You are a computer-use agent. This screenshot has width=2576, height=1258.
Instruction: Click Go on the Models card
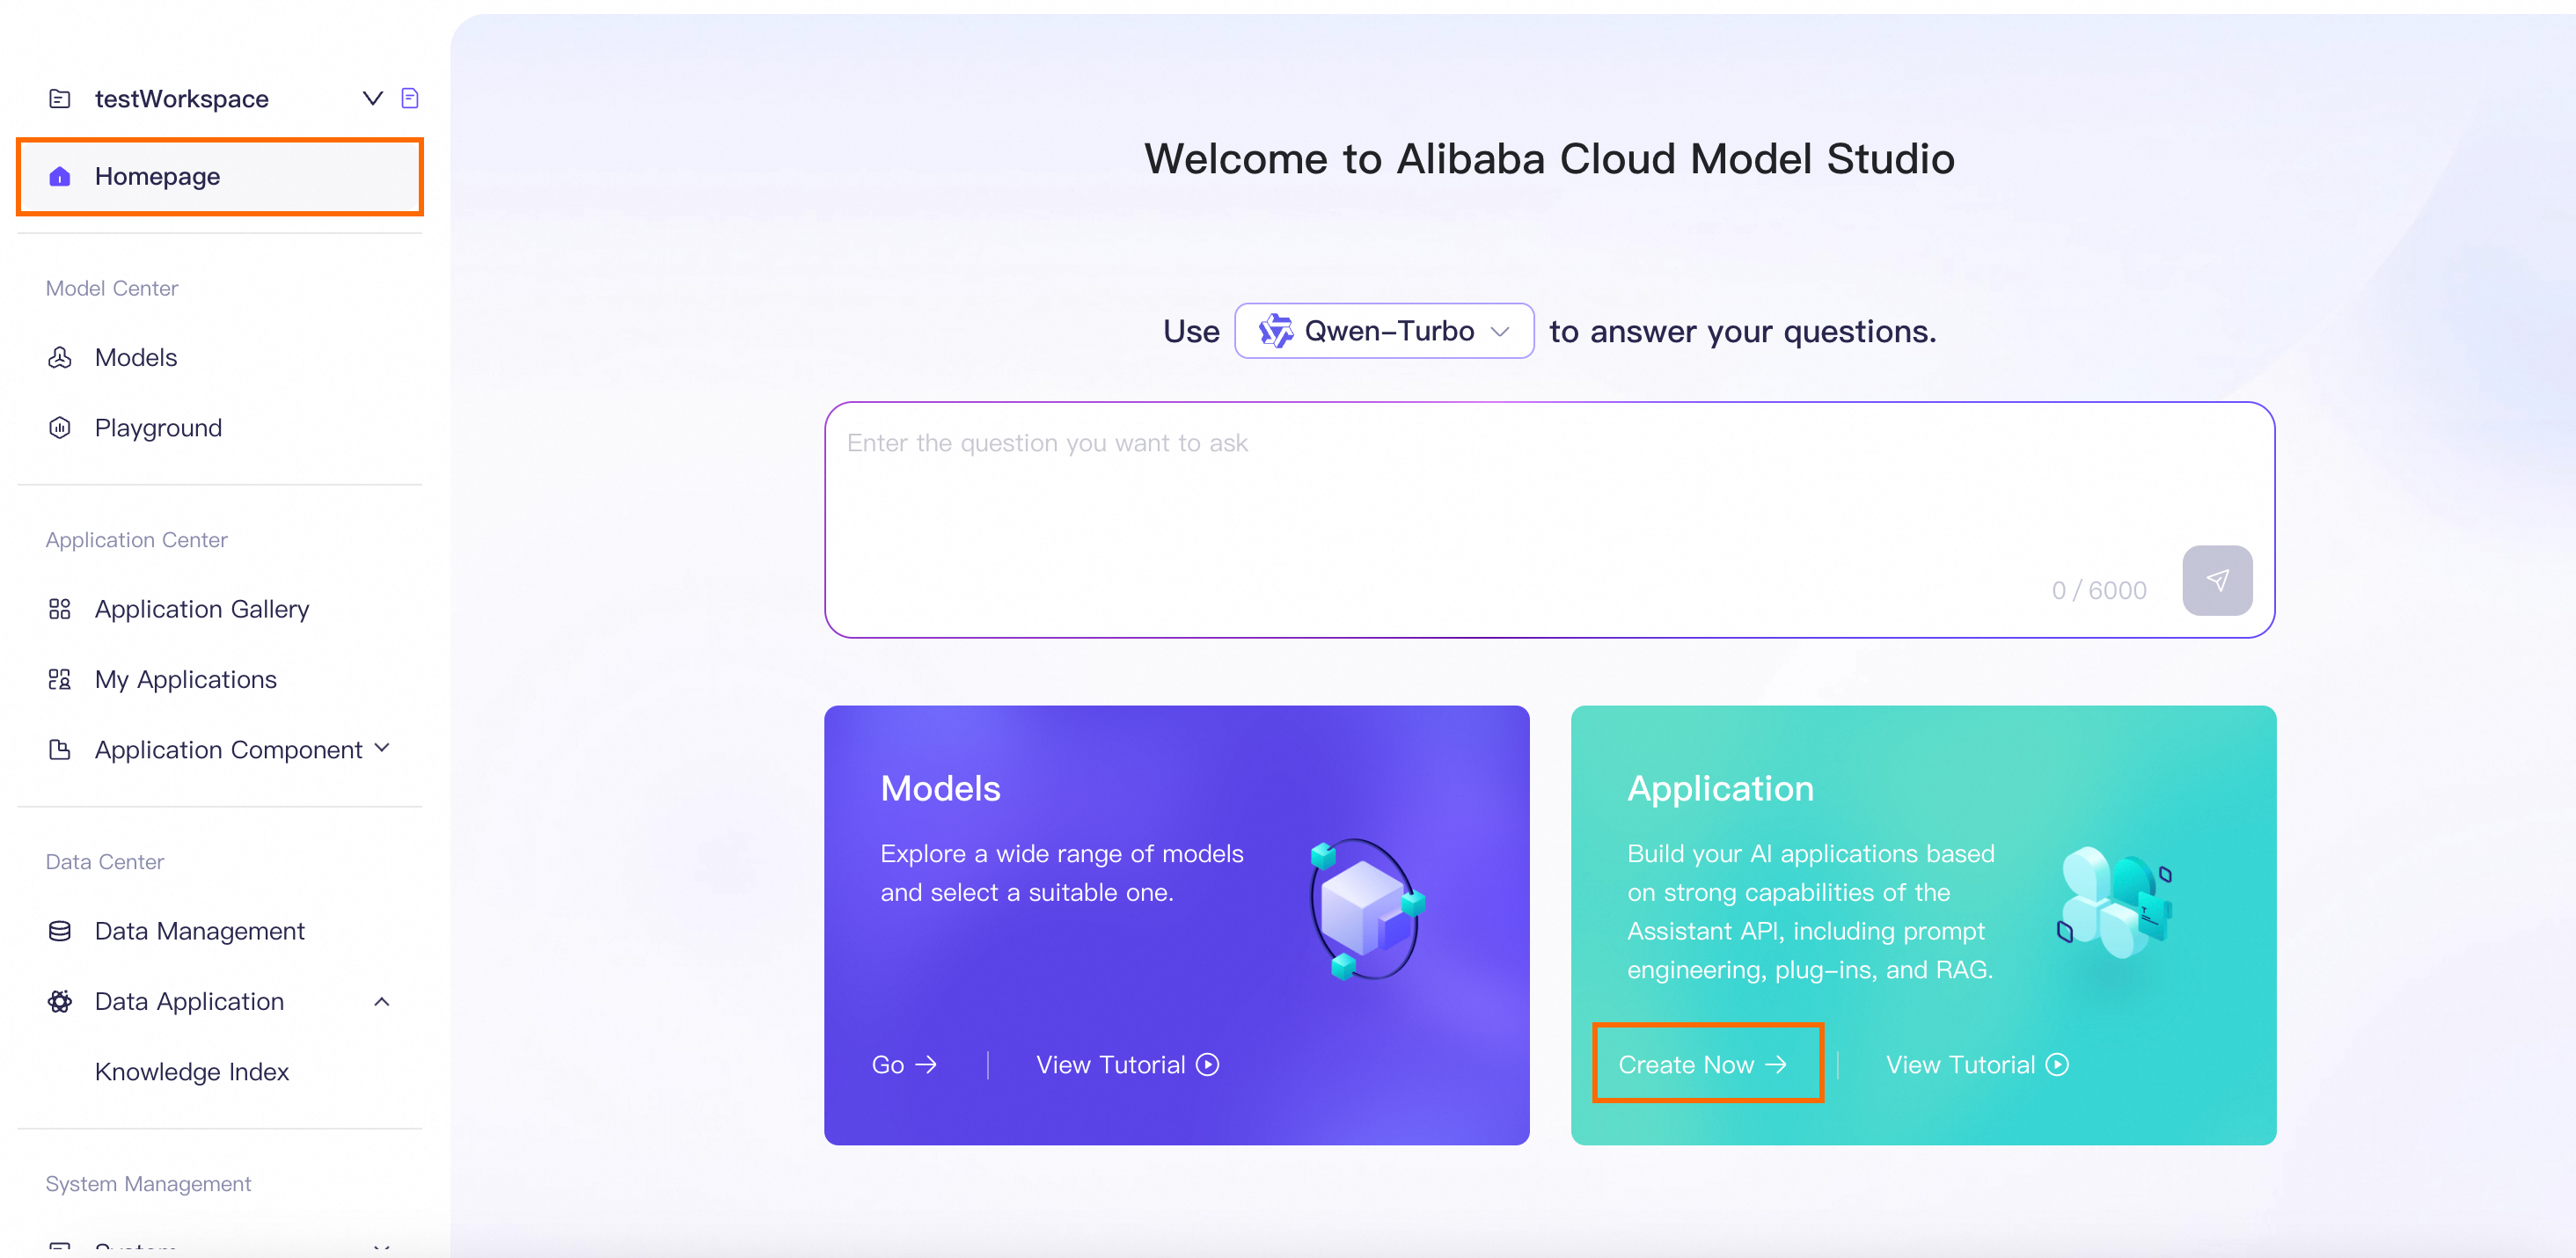[x=903, y=1064]
